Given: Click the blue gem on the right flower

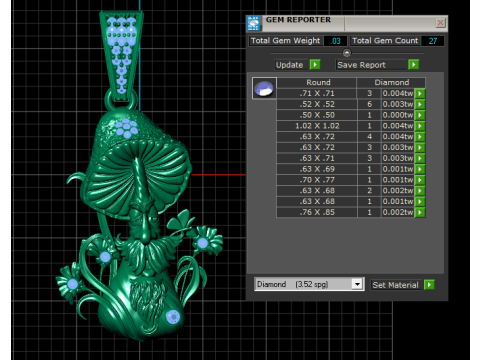Looking at the screenshot, I should (x=203, y=243).
